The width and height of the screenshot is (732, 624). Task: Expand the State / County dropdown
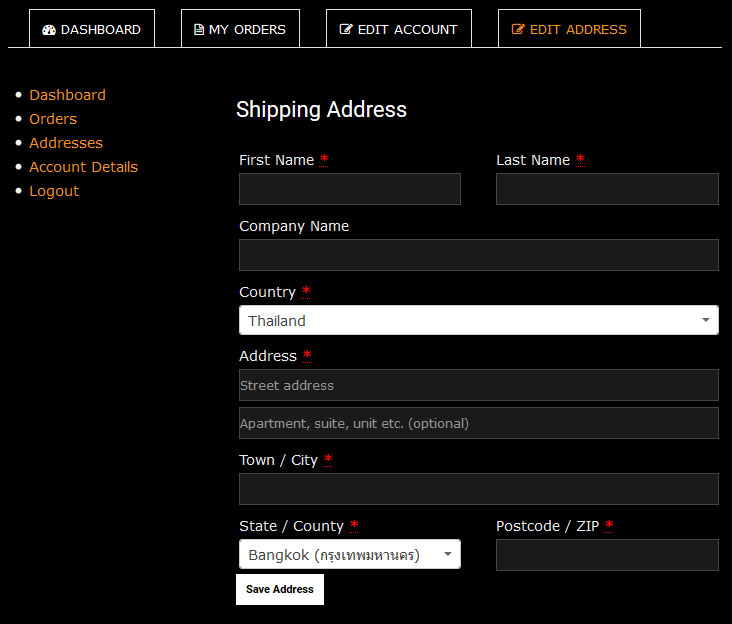pos(349,555)
